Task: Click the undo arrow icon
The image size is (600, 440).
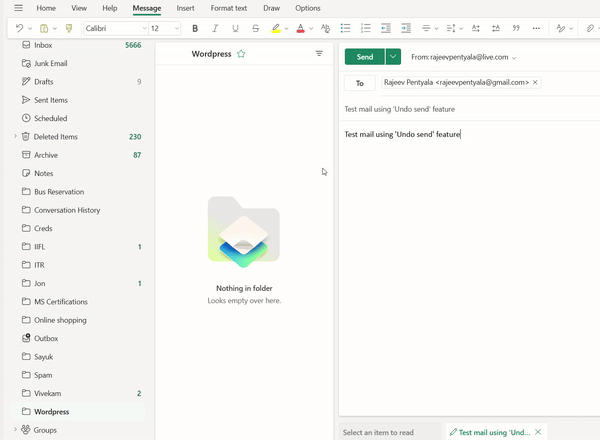Action: 19,29
